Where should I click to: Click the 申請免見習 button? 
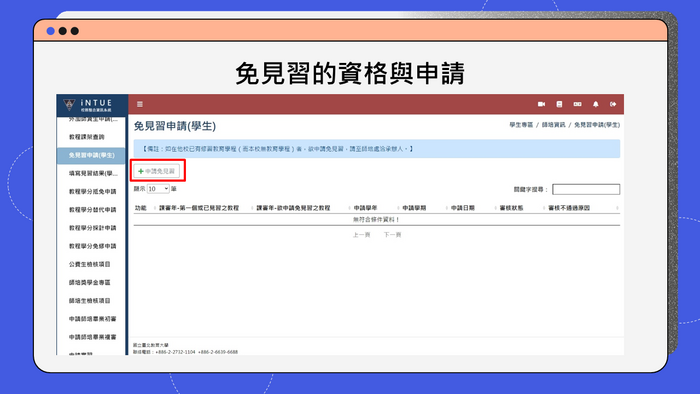tap(157, 171)
